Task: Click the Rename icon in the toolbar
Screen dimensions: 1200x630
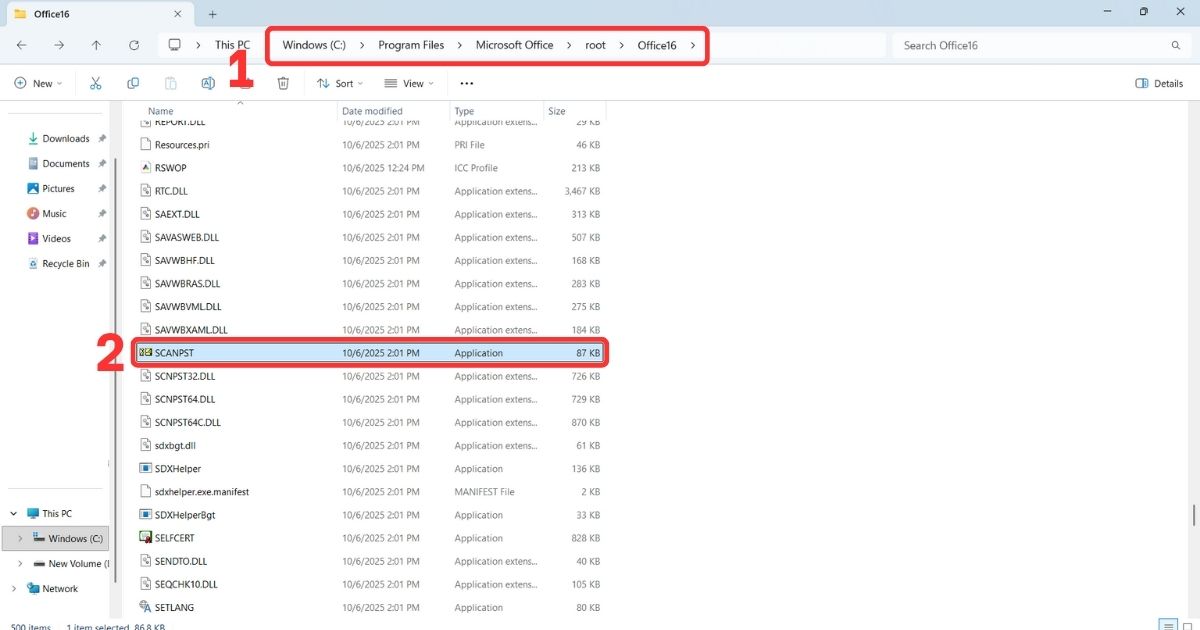Action: click(207, 83)
